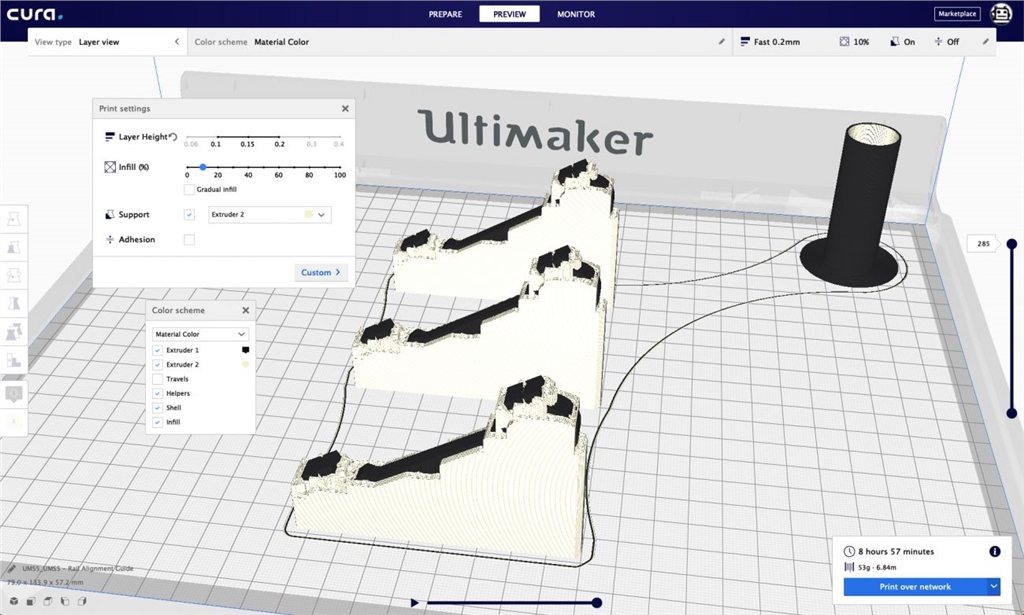Image resolution: width=1024 pixels, height=615 pixels.
Task: Open the dropdown arrow next to Print over network
Action: tap(993, 586)
